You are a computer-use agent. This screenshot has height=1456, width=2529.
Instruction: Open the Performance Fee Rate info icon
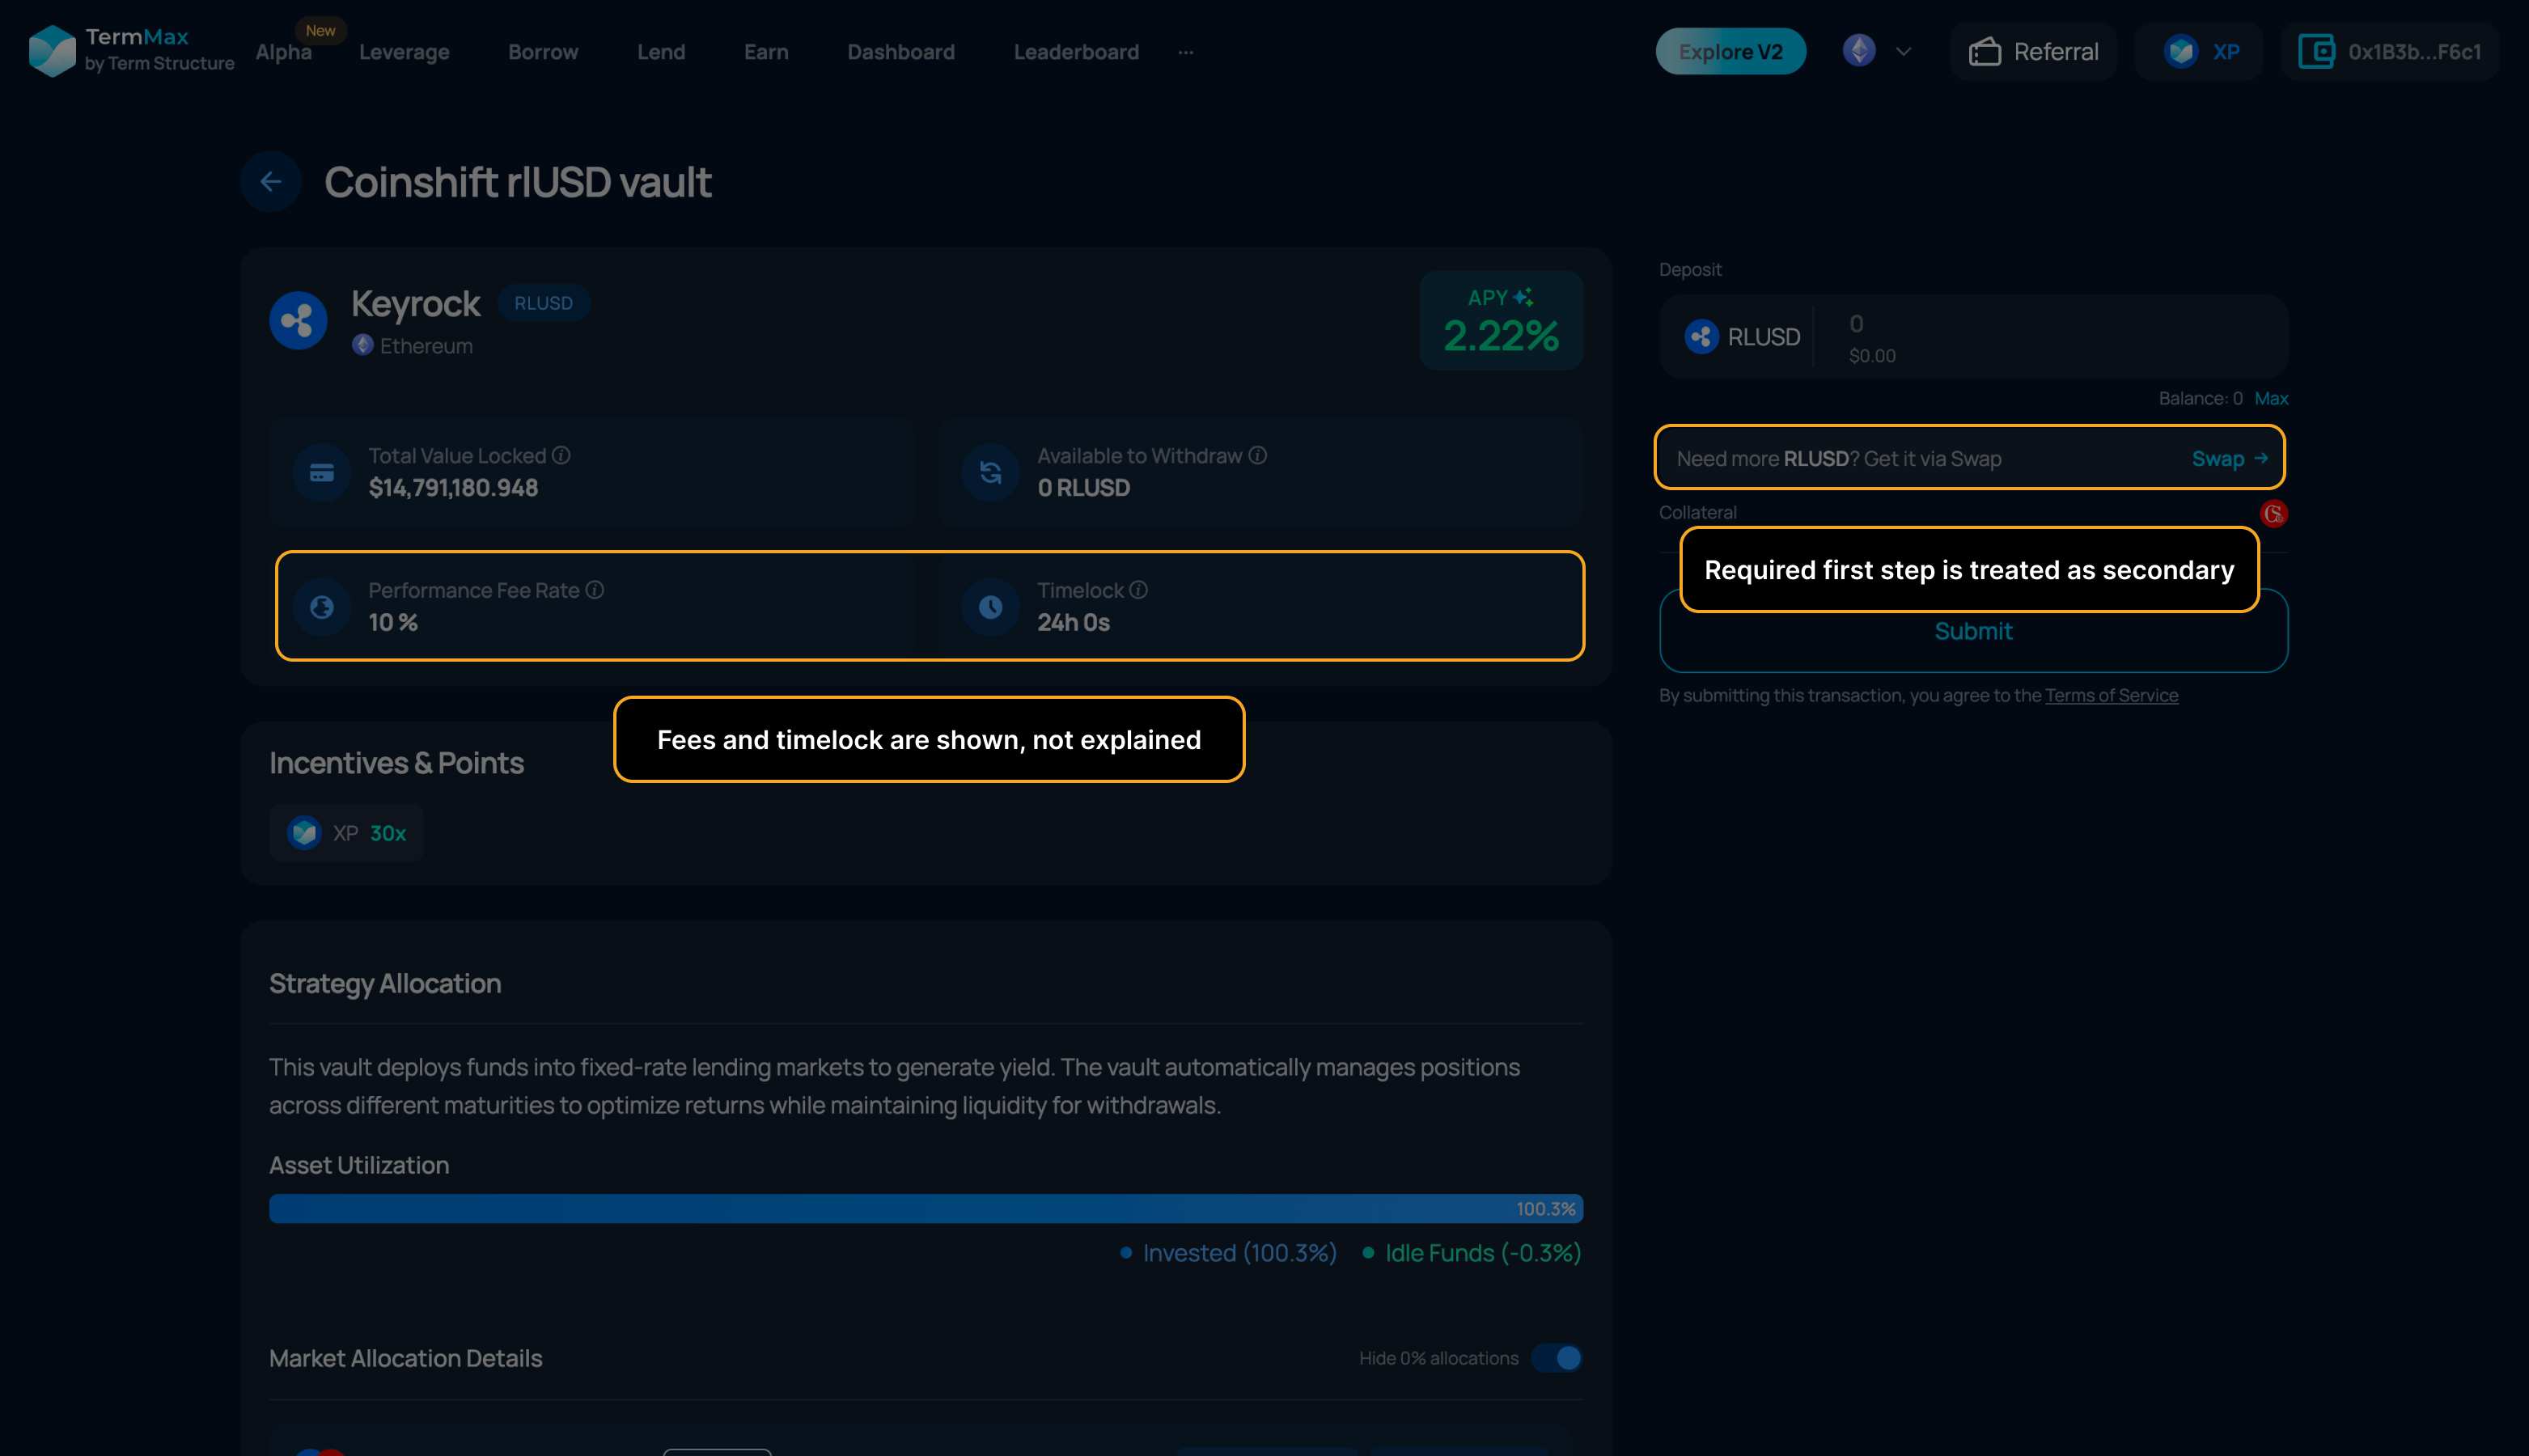coord(595,590)
